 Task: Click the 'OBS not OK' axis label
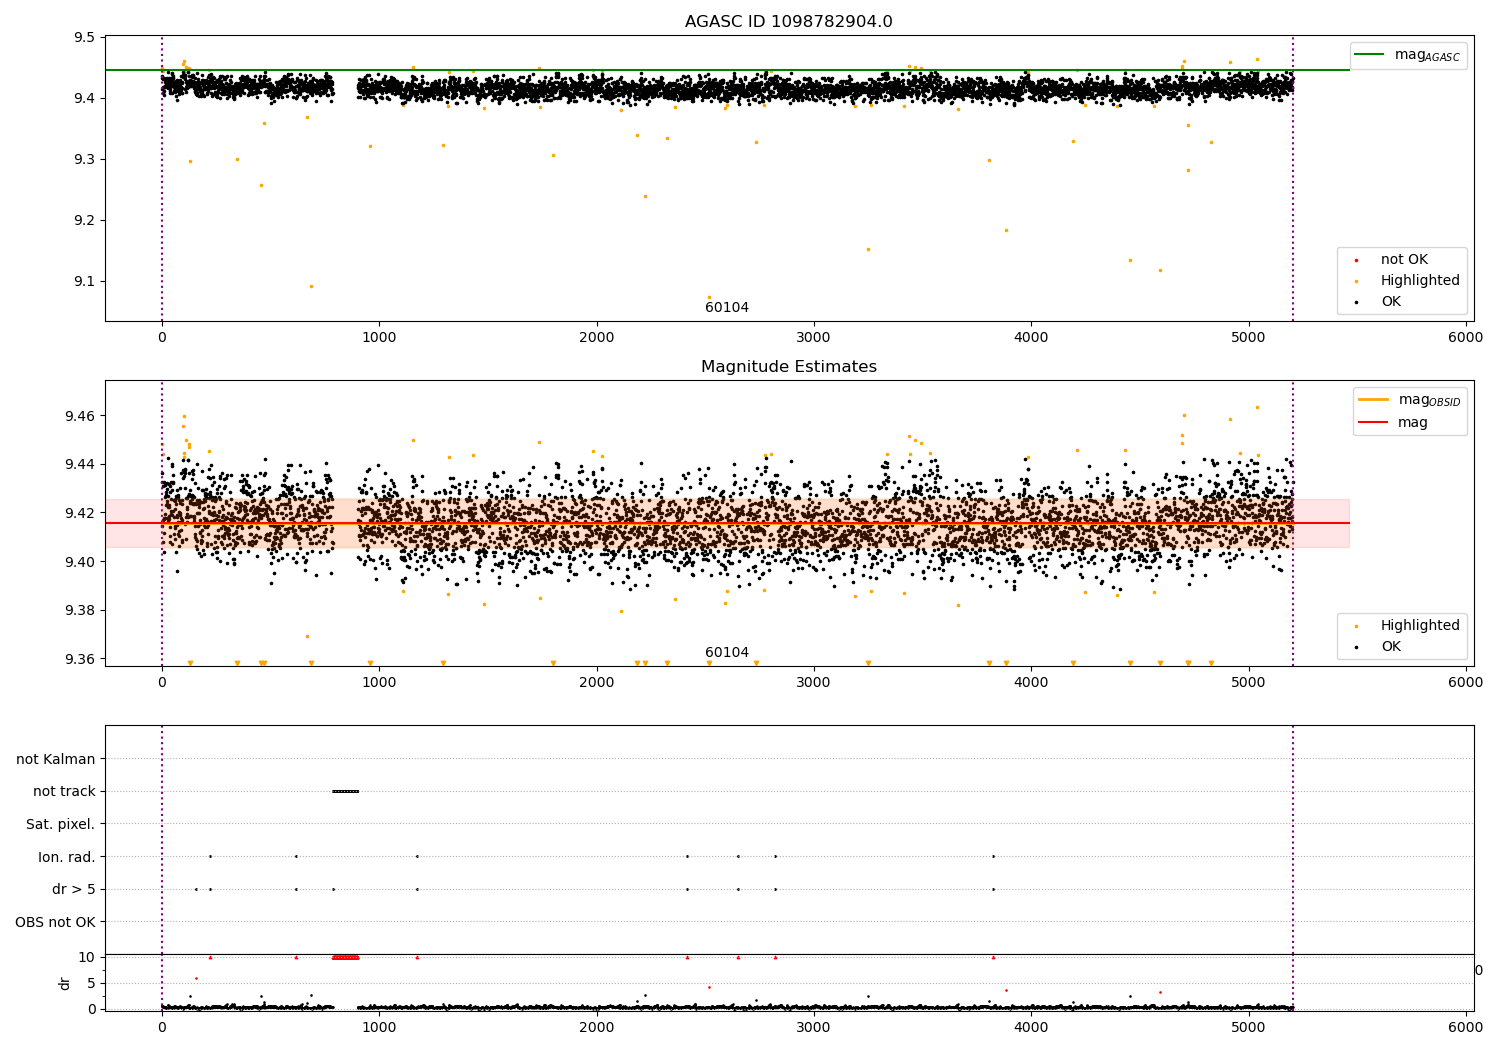click(x=56, y=922)
